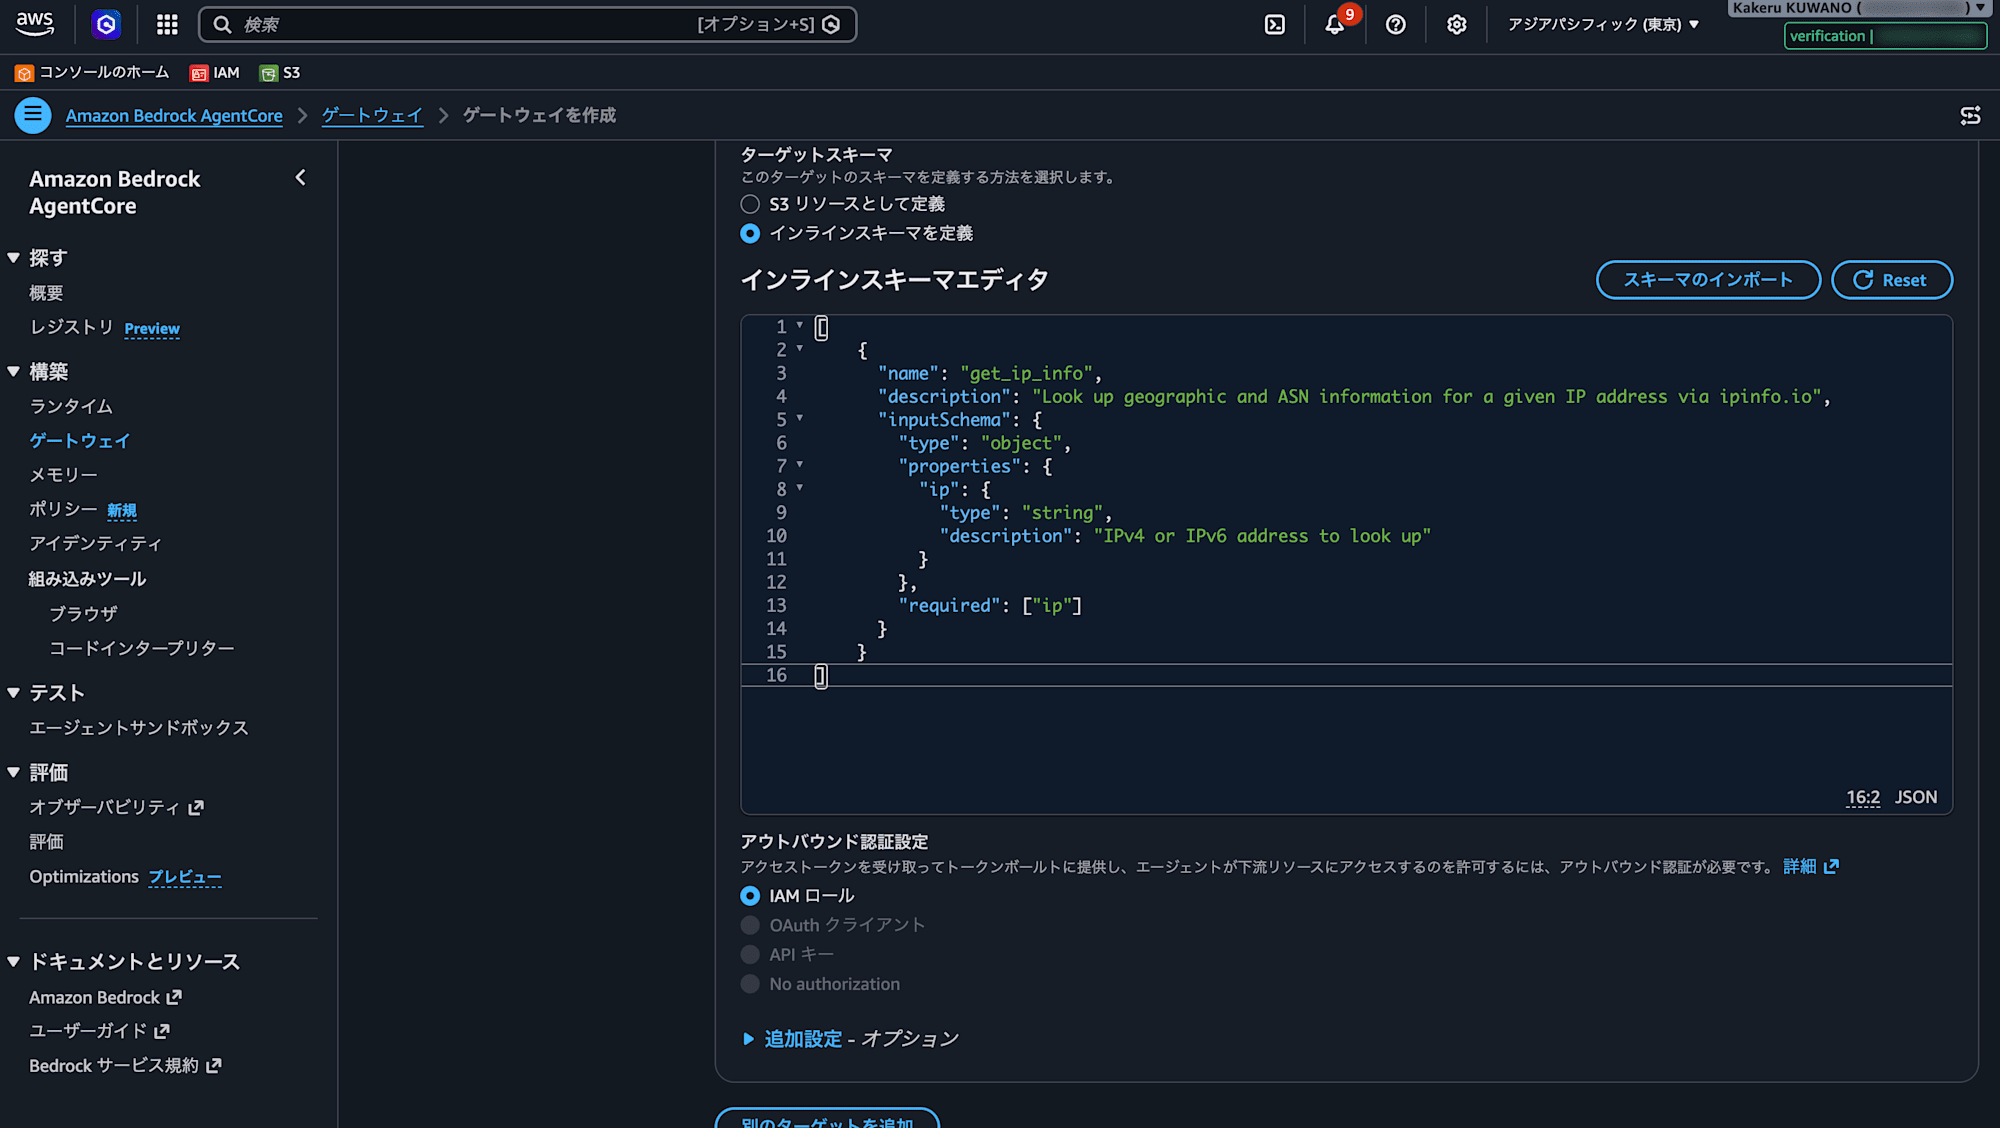Click the コンソールのホーム bookmark icon
This screenshot has height=1128, width=2000.
(x=24, y=73)
